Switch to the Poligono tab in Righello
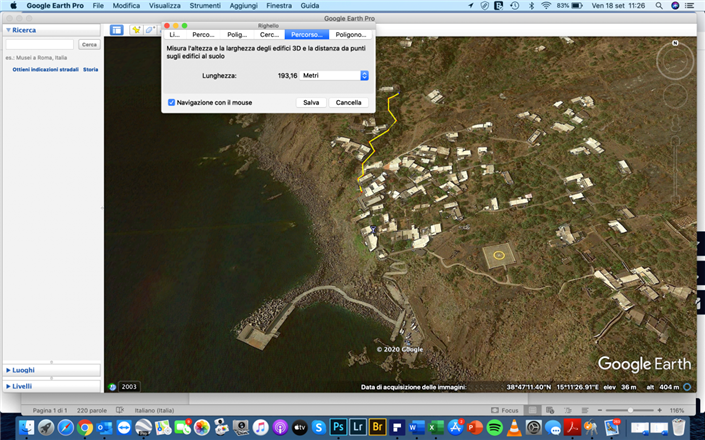The height and width of the screenshot is (440, 705). (x=350, y=35)
